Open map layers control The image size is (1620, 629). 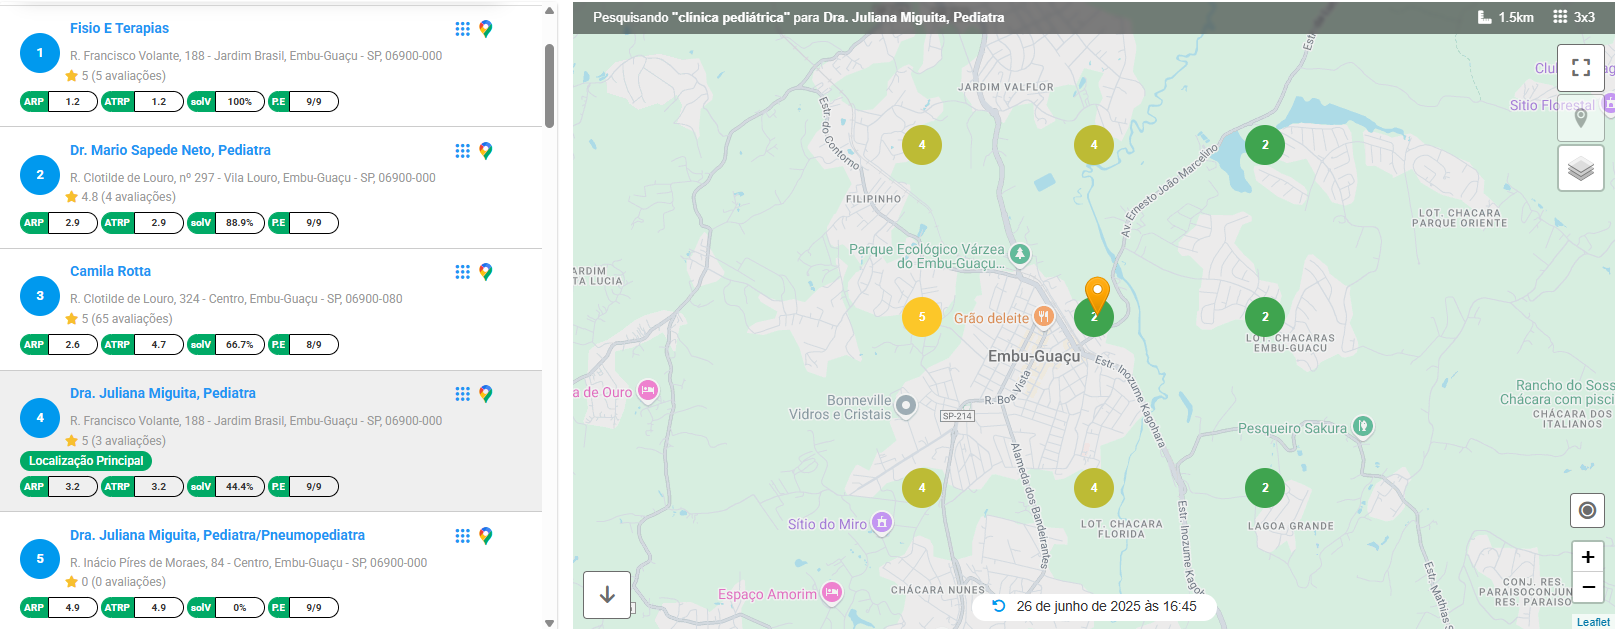pyautogui.click(x=1580, y=168)
